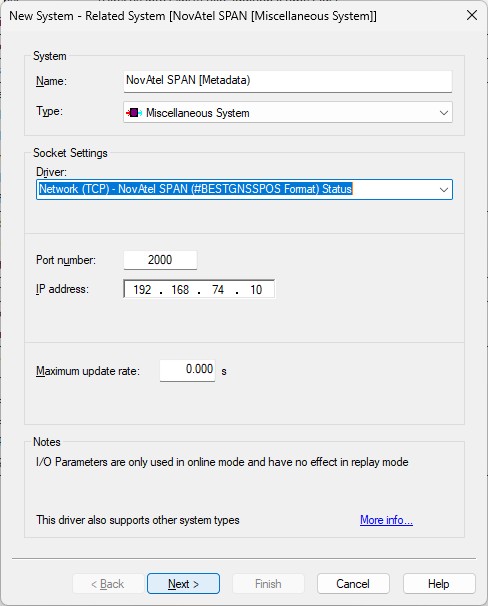Image resolution: width=488 pixels, height=606 pixels.
Task: Select the highlighted Network (TCP) driver text
Action: tap(196, 189)
